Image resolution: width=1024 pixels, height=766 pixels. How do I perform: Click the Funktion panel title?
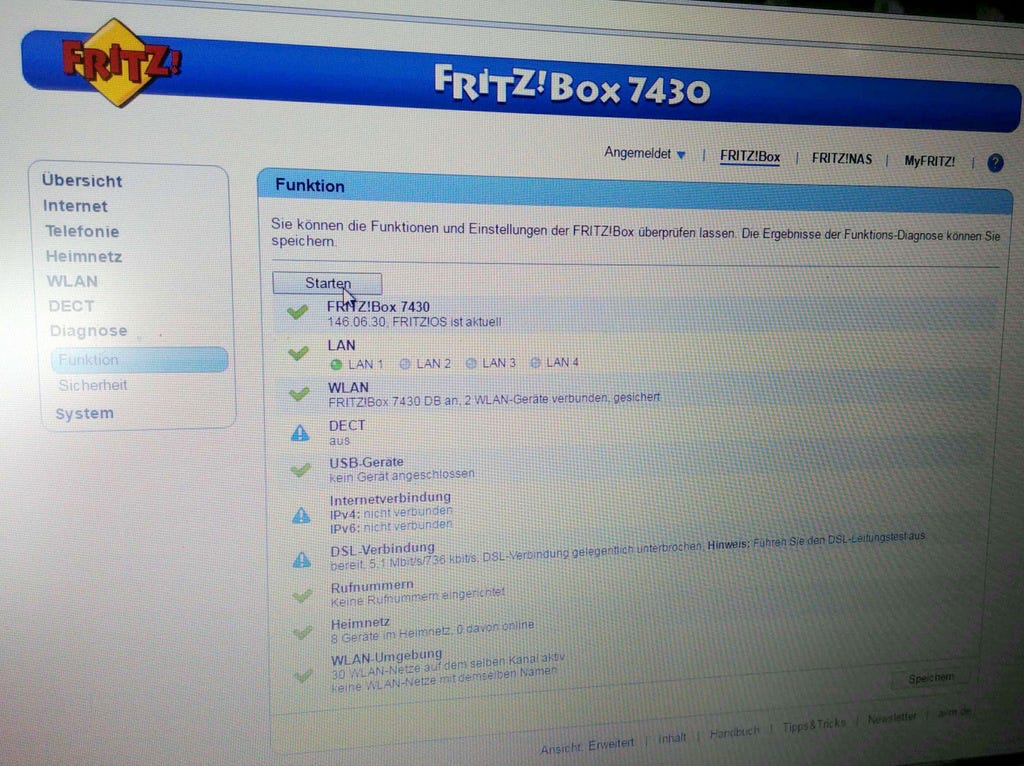[x=310, y=186]
